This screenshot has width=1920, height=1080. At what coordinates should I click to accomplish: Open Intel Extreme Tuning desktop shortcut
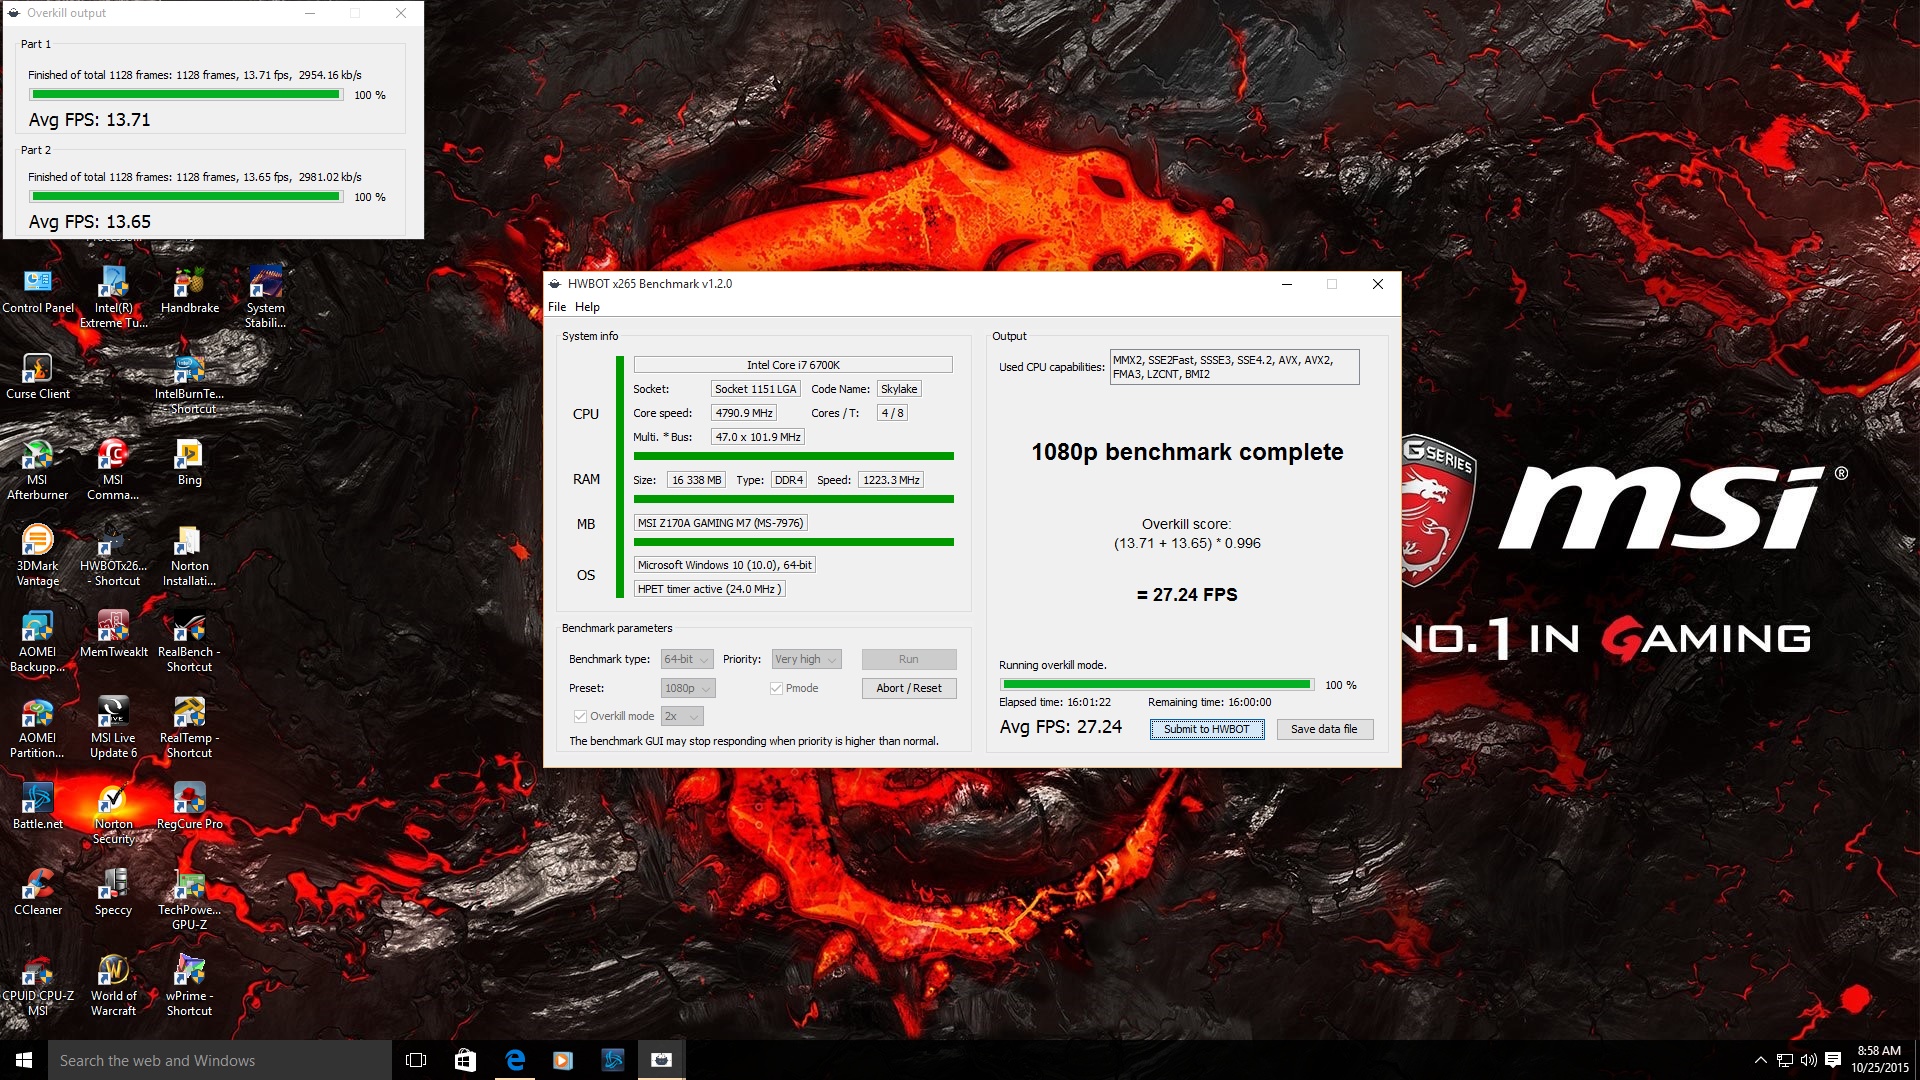click(x=113, y=297)
